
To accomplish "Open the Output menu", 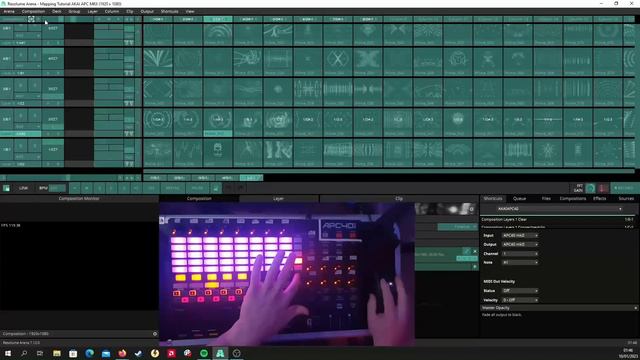I will click(147, 11).
